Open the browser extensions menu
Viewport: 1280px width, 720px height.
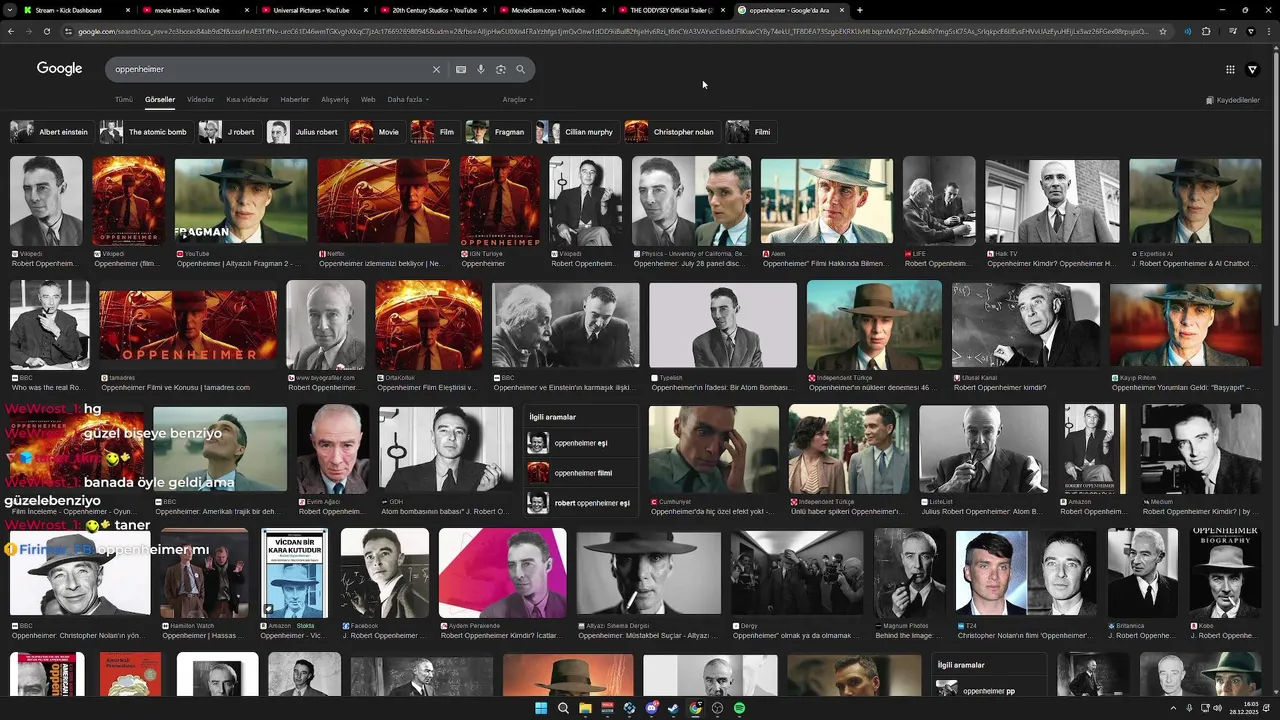tap(1206, 31)
